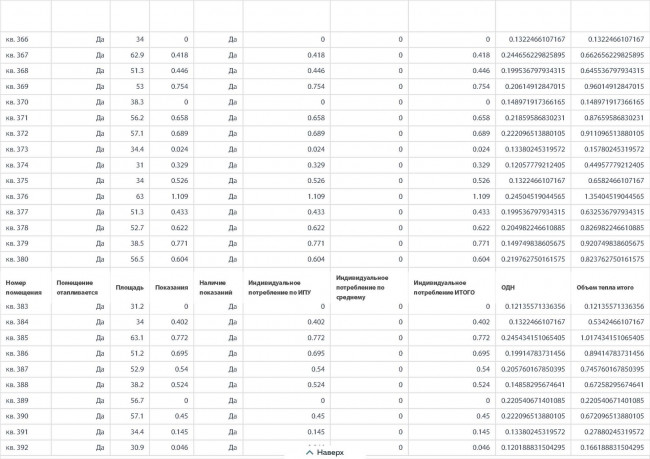Image resolution: width=650 pixels, height=459 pixels.
Task: Select area value 30.9 for кв. 392
Action: pyautogui.click(x=137, y=448)
